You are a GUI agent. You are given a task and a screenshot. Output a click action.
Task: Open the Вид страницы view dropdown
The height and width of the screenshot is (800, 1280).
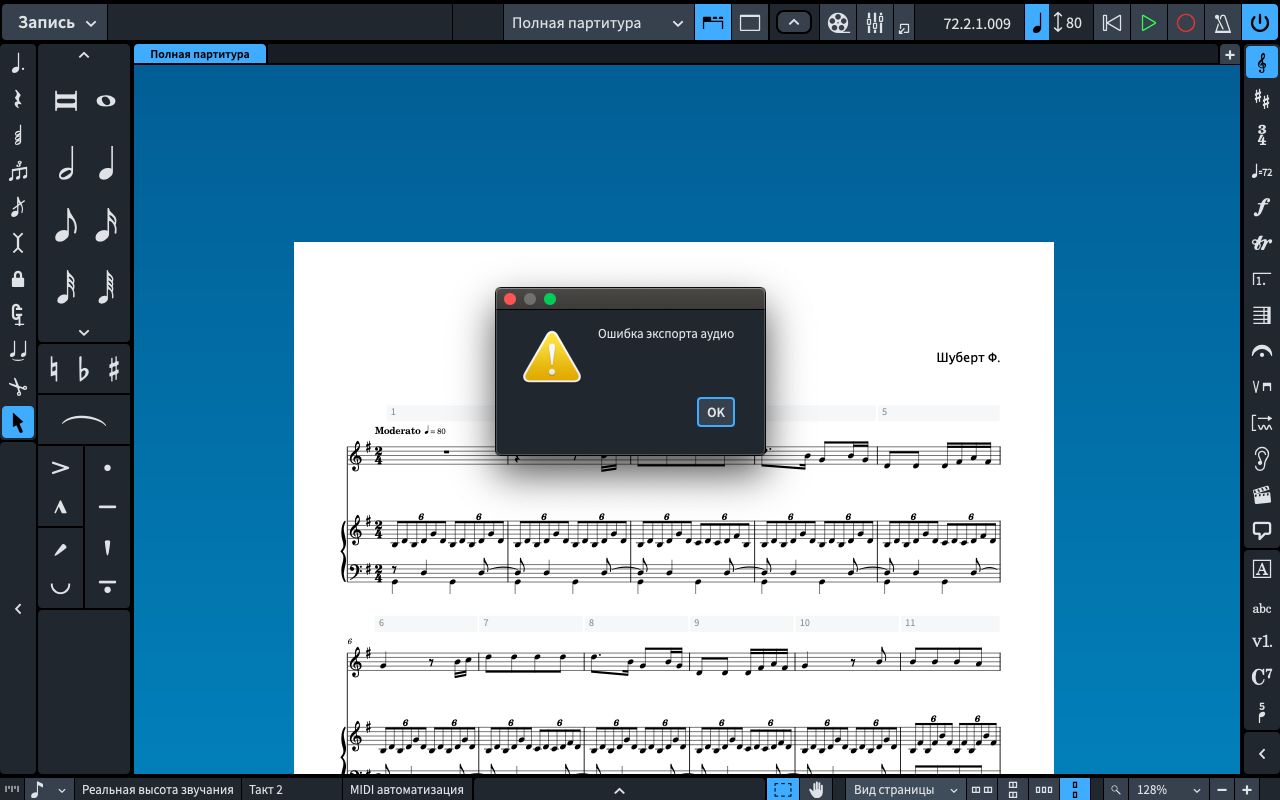point(906,790)
